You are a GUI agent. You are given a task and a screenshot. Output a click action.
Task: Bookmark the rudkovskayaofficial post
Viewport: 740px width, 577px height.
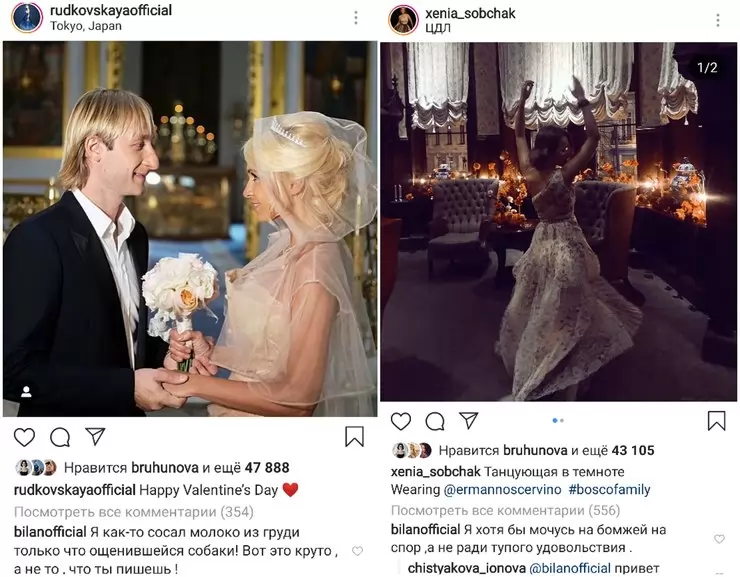tap(354, 437)
